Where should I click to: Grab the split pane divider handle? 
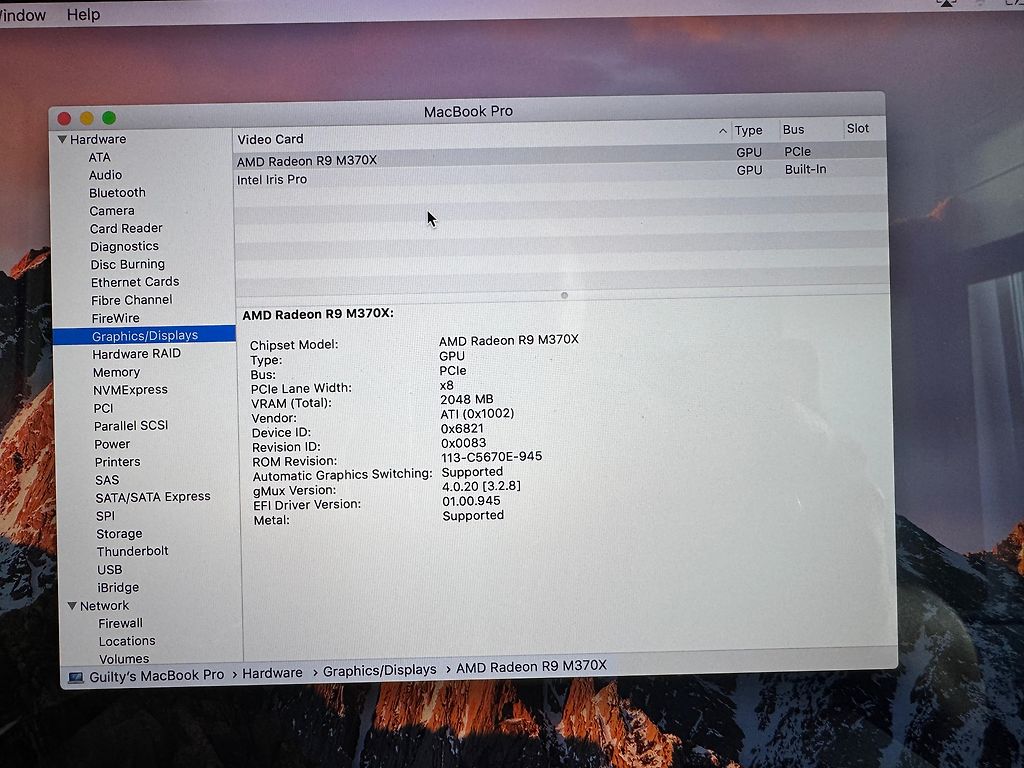(x=564, y=296)
